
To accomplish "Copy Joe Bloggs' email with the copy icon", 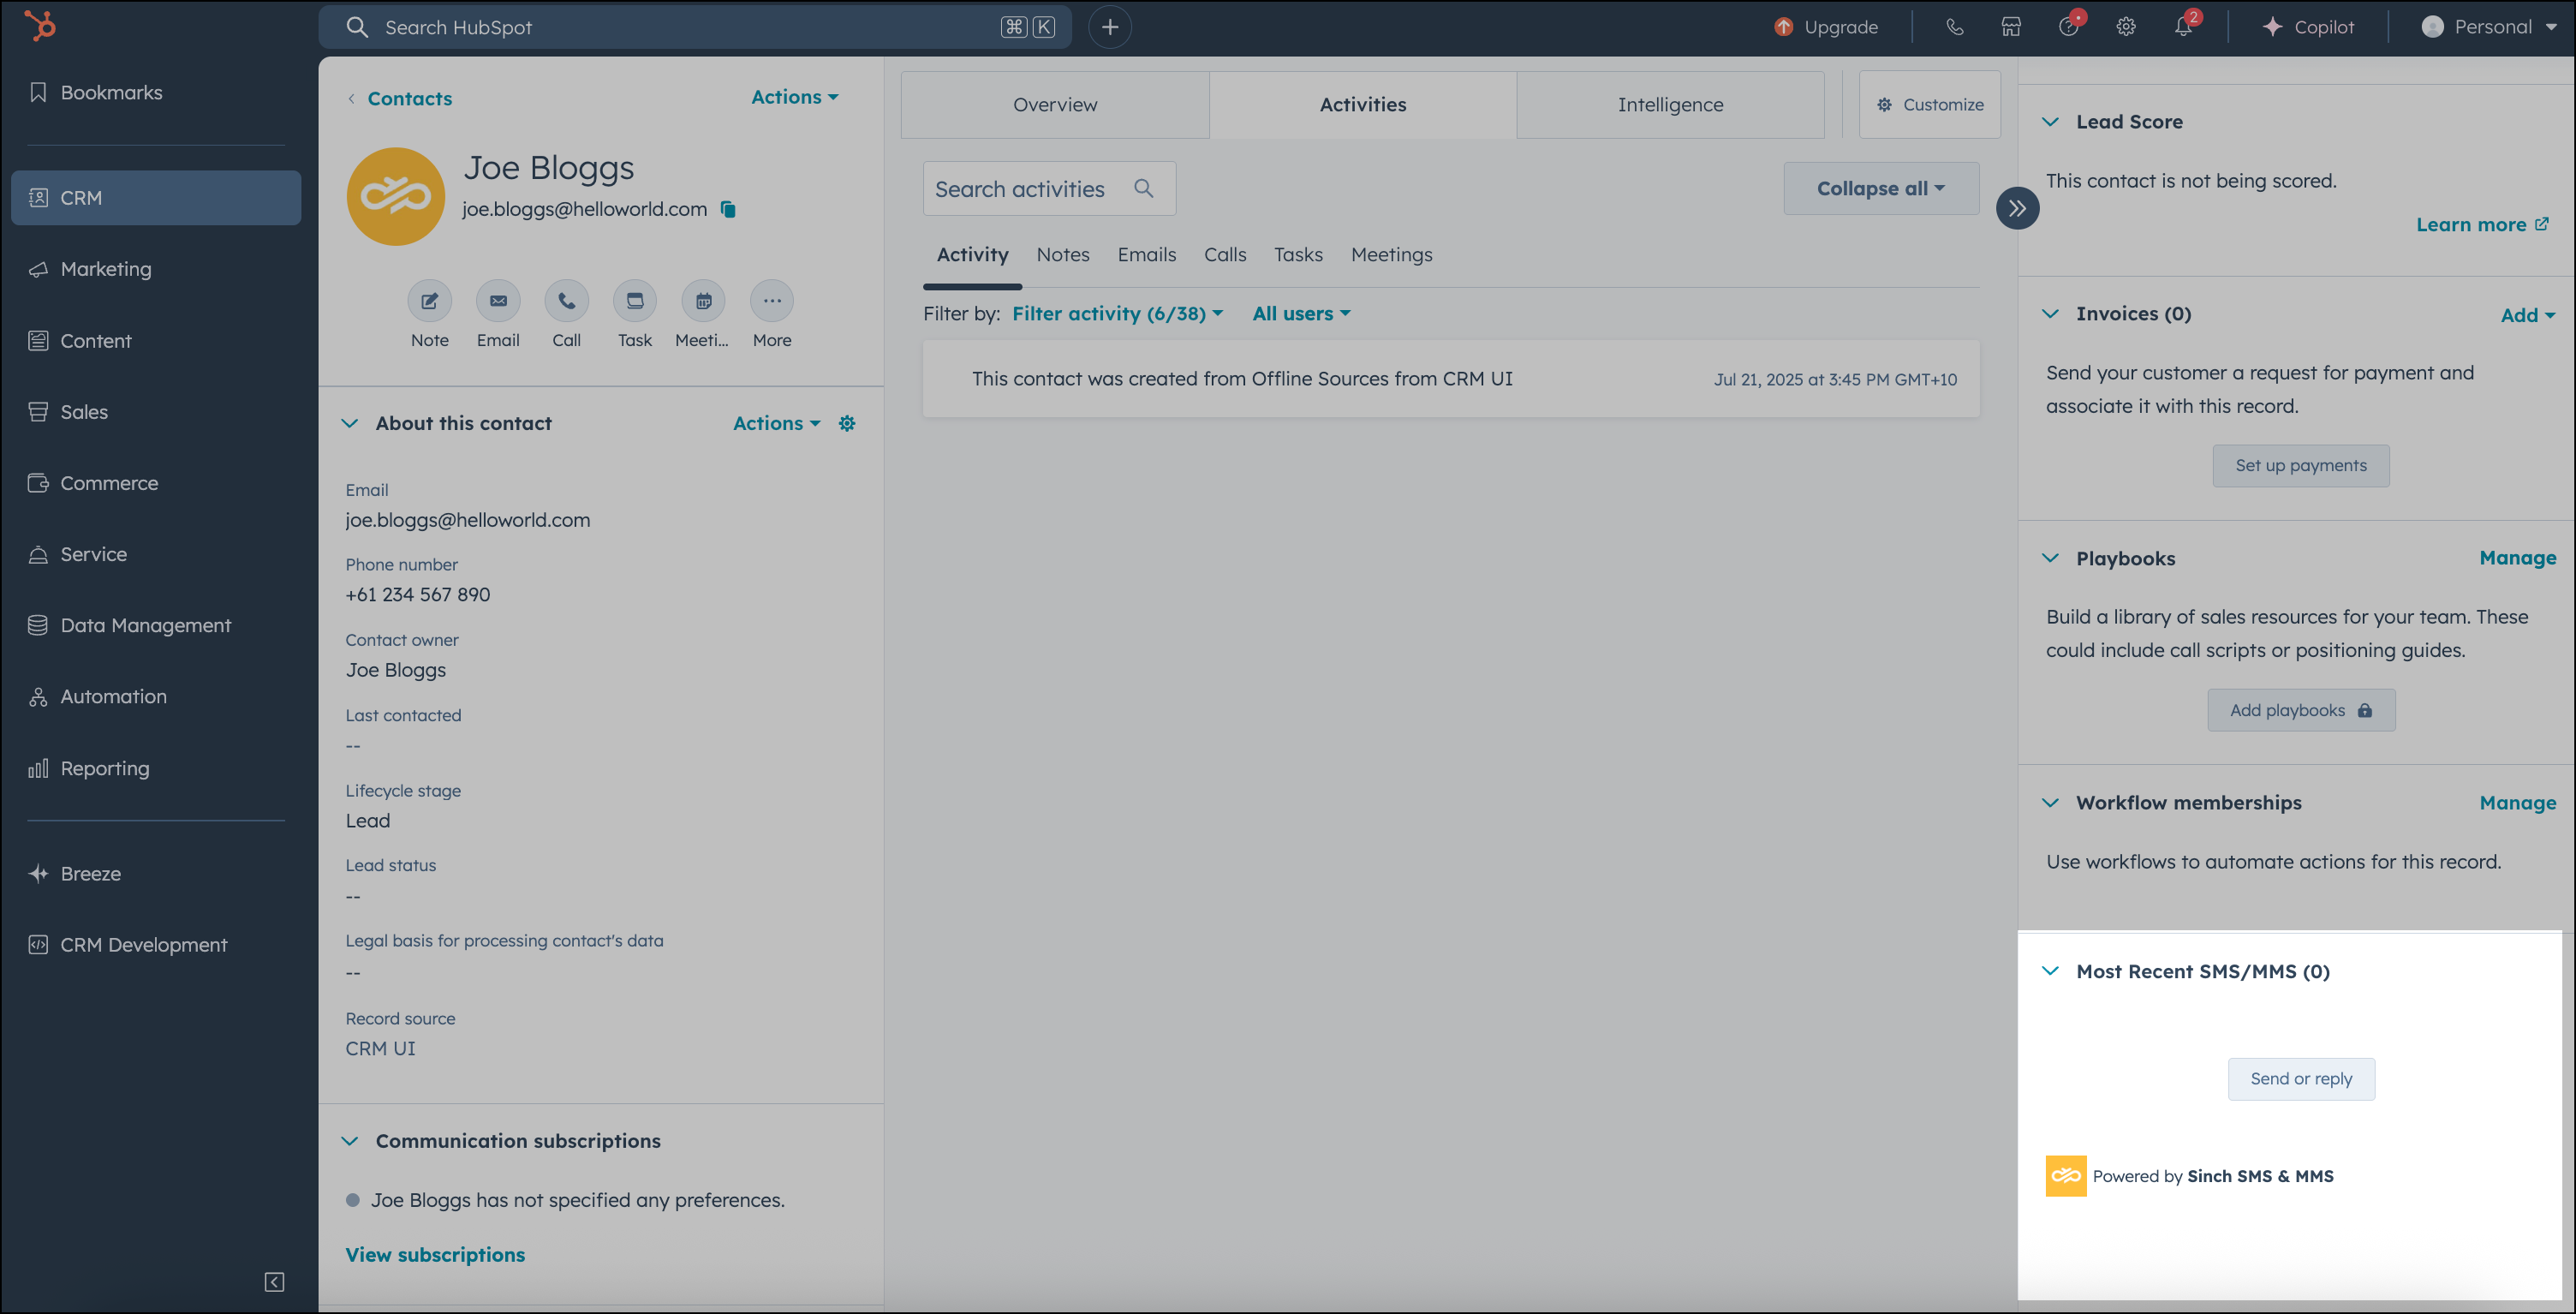I will (x=727, y=210).
